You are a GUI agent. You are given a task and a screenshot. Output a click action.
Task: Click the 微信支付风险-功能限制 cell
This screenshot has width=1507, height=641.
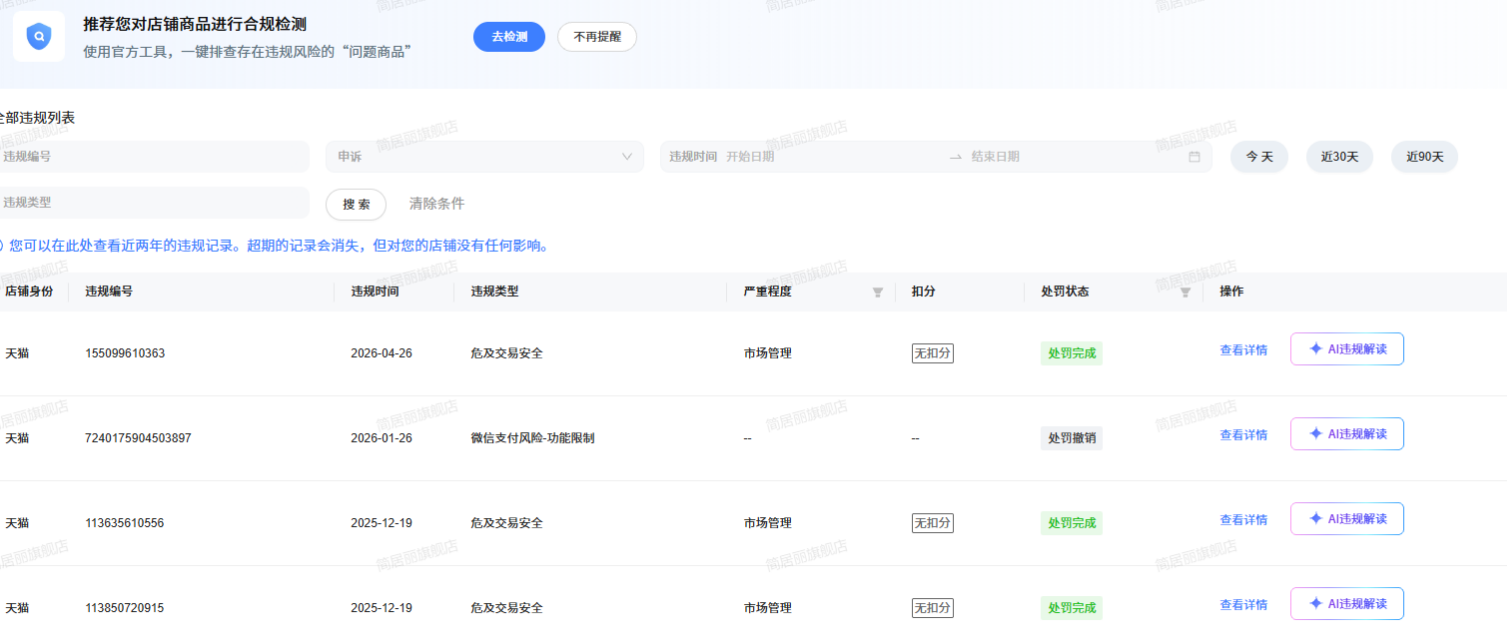(533, 439)
